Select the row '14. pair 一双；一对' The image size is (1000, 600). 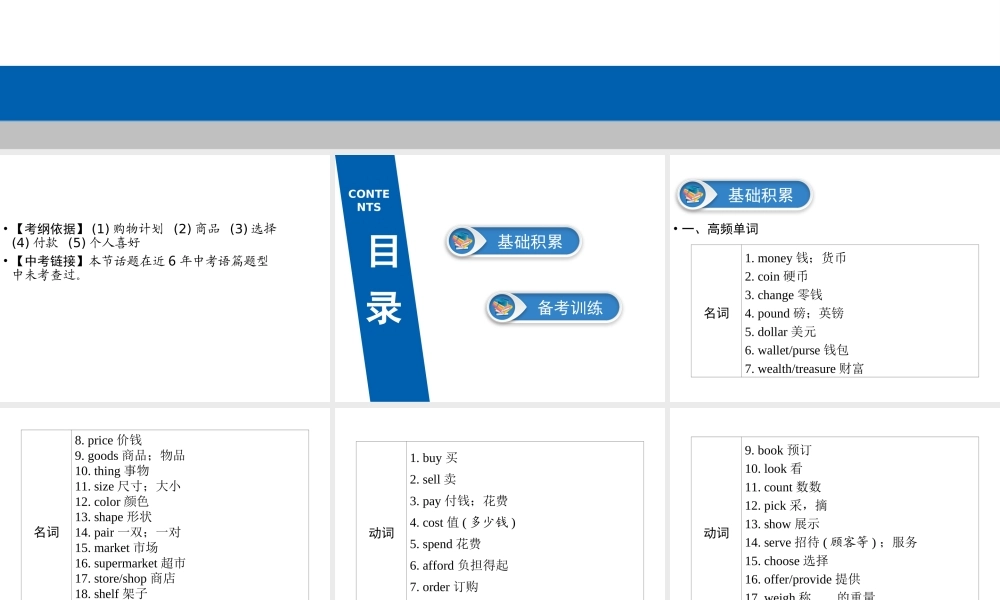[x=128, y=532]
